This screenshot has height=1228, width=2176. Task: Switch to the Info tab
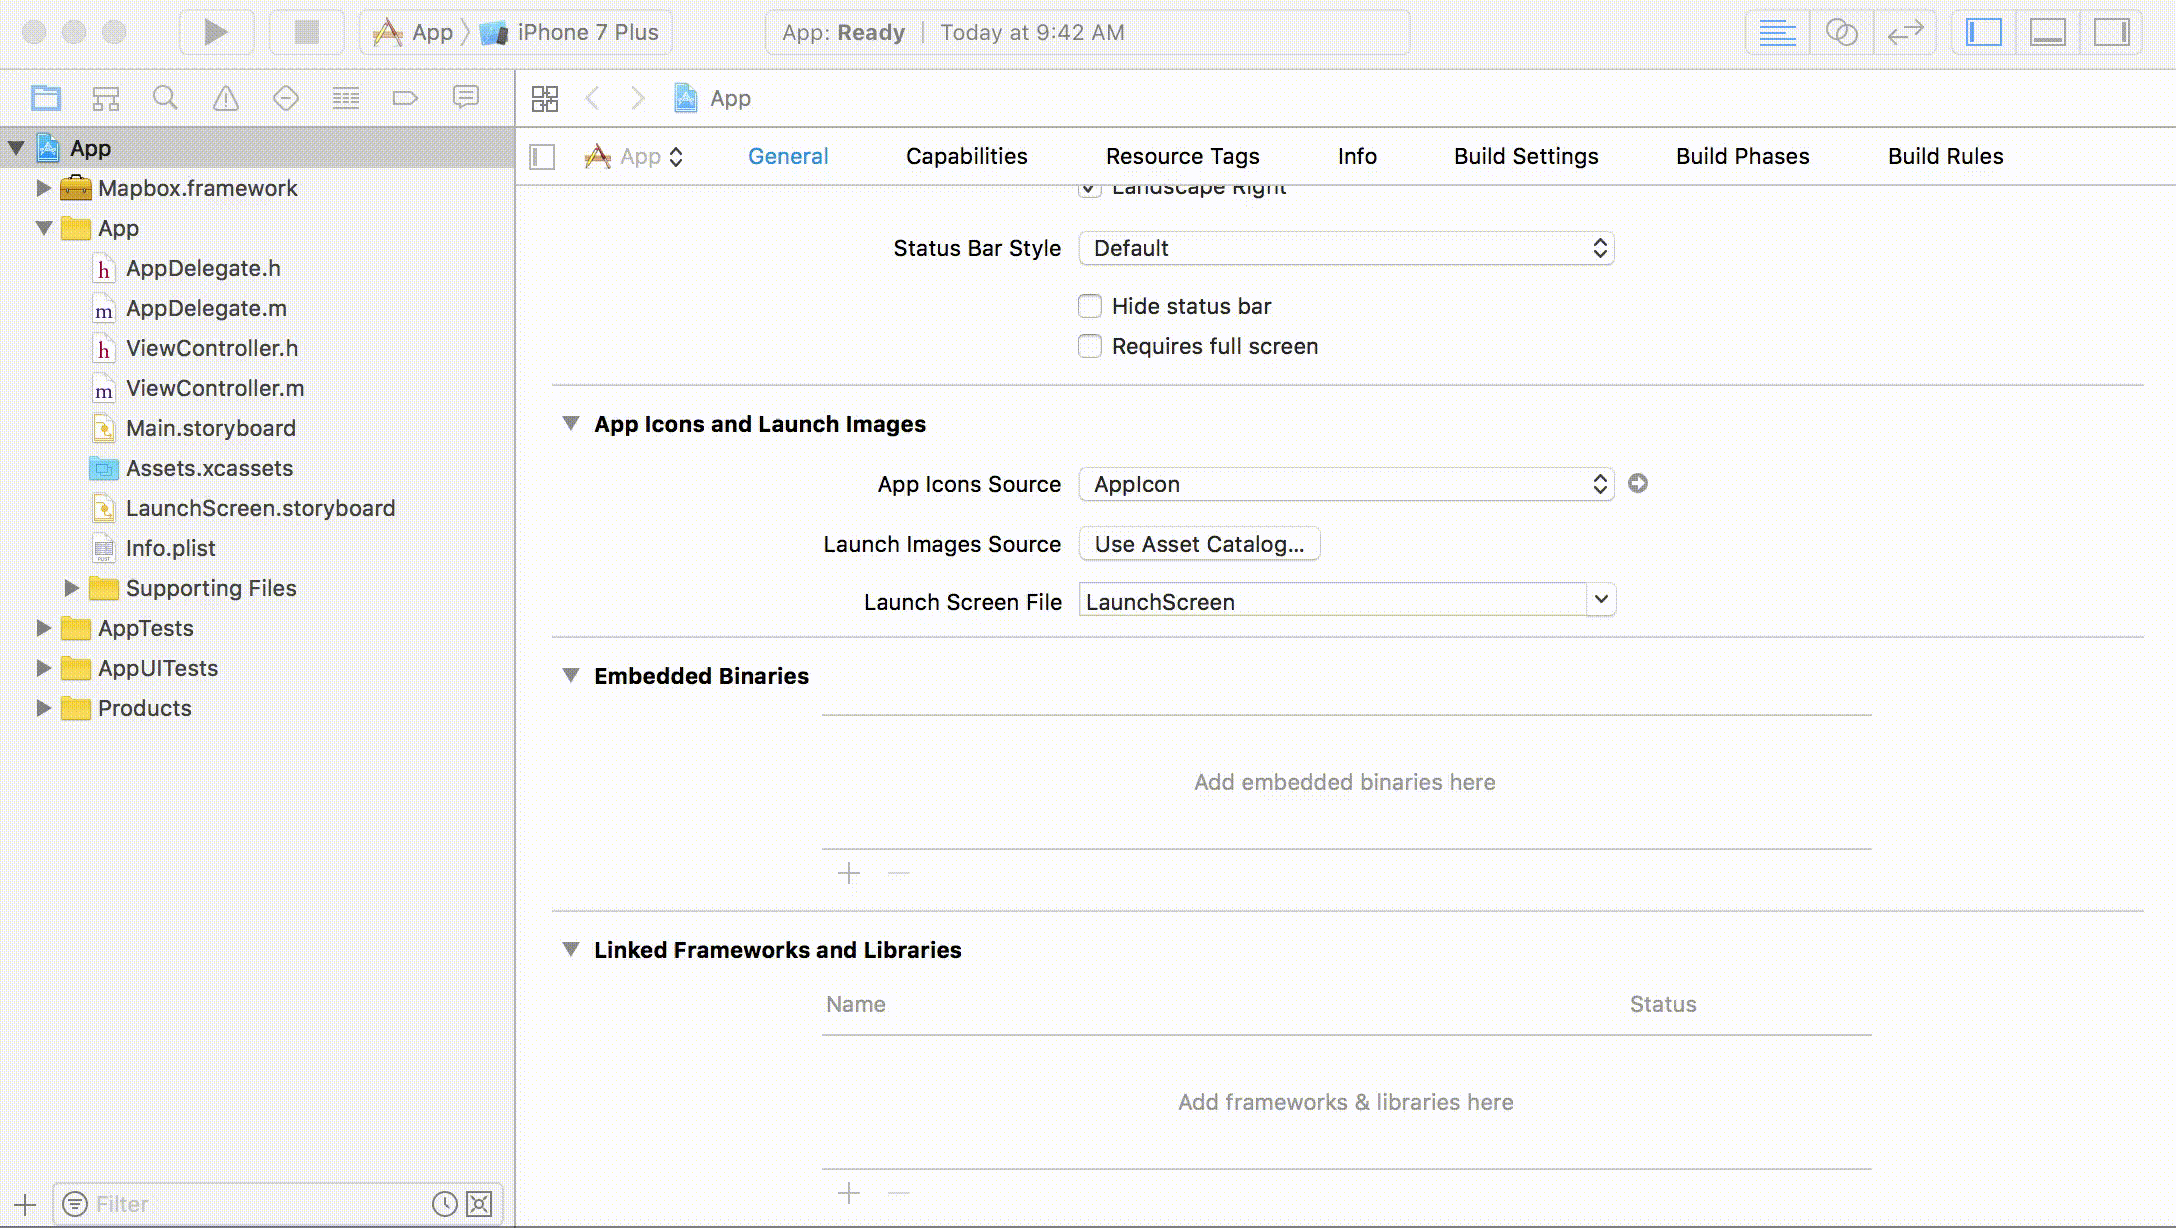point(1357,156)
